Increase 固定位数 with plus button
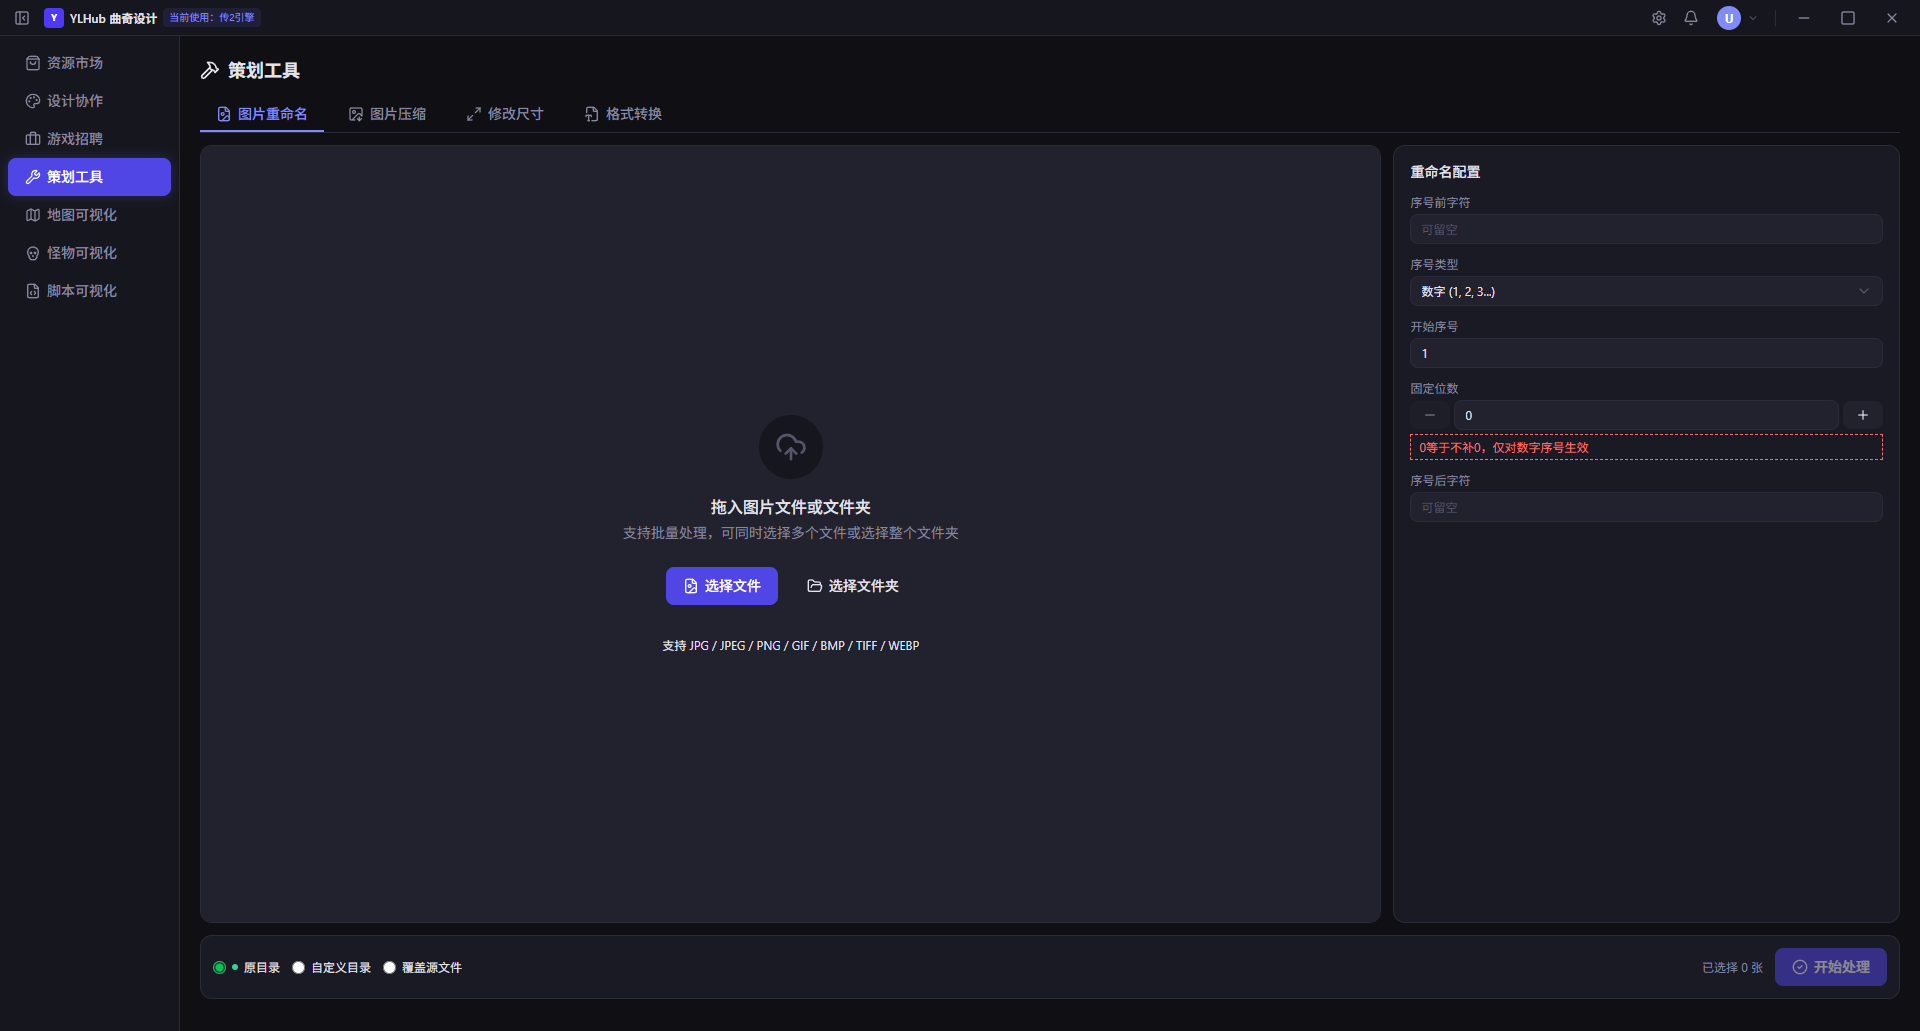The image size is (1920, 1031). pos(1863,415)
